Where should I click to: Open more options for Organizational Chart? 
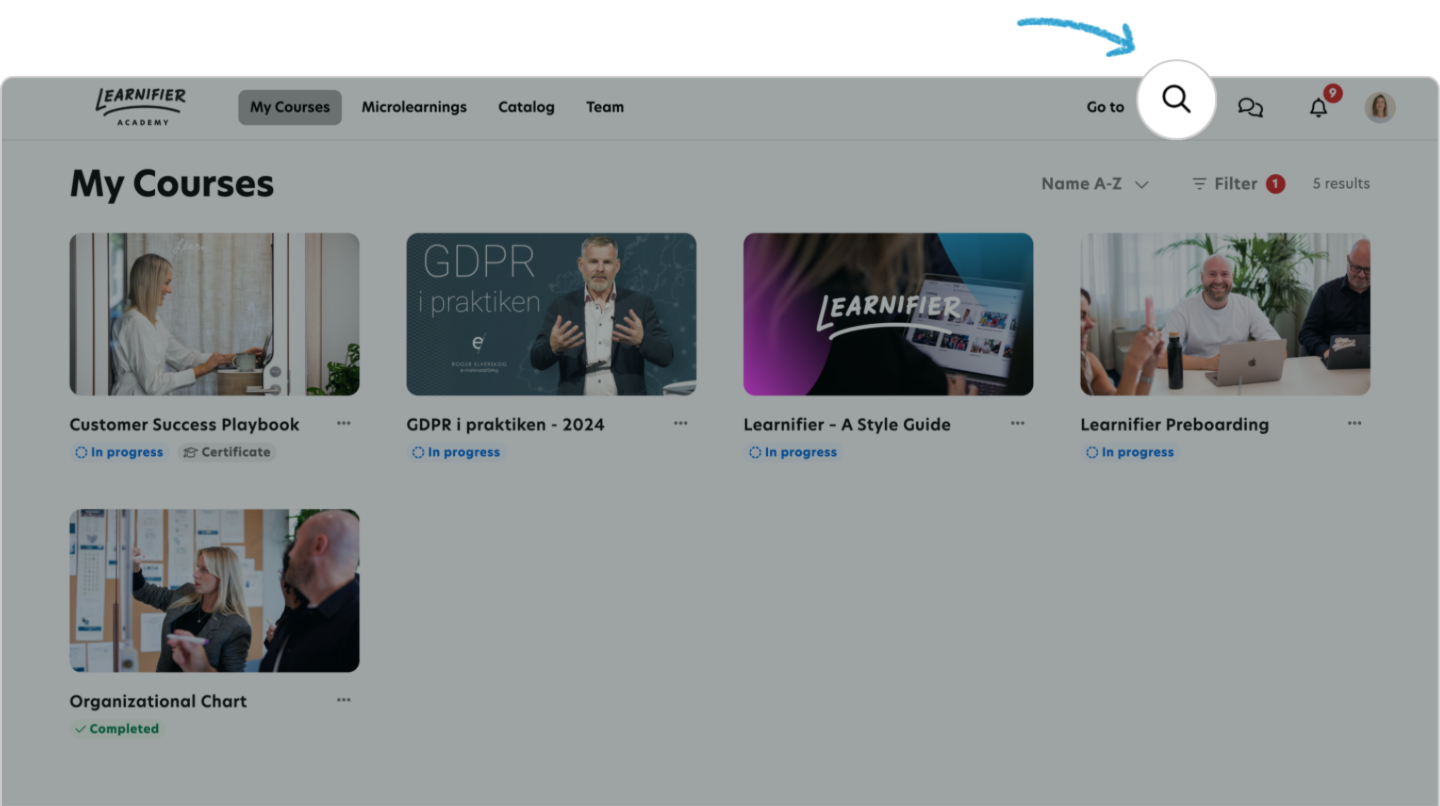click(x=344, y=700)
